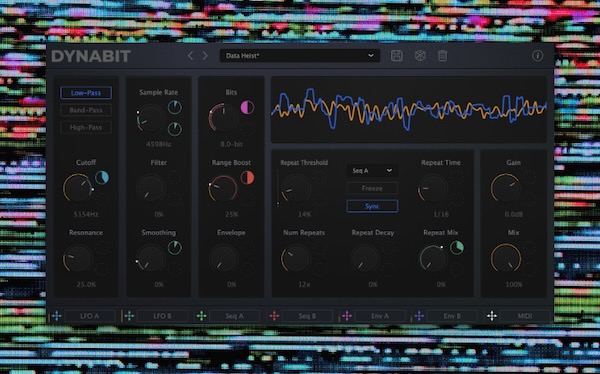Select the Low-Pass filter mode
600x374 pixels.
click(86, 93)
